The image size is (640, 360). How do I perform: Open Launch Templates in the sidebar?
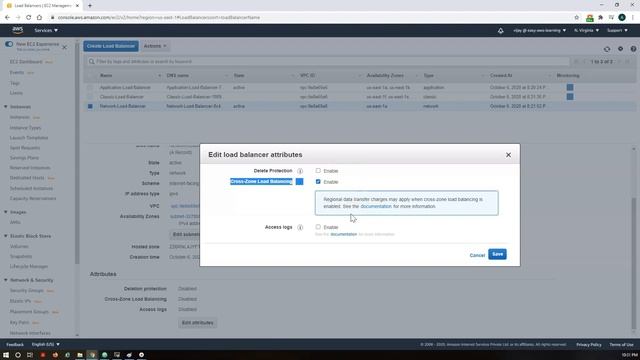click(x=29, y=138)
